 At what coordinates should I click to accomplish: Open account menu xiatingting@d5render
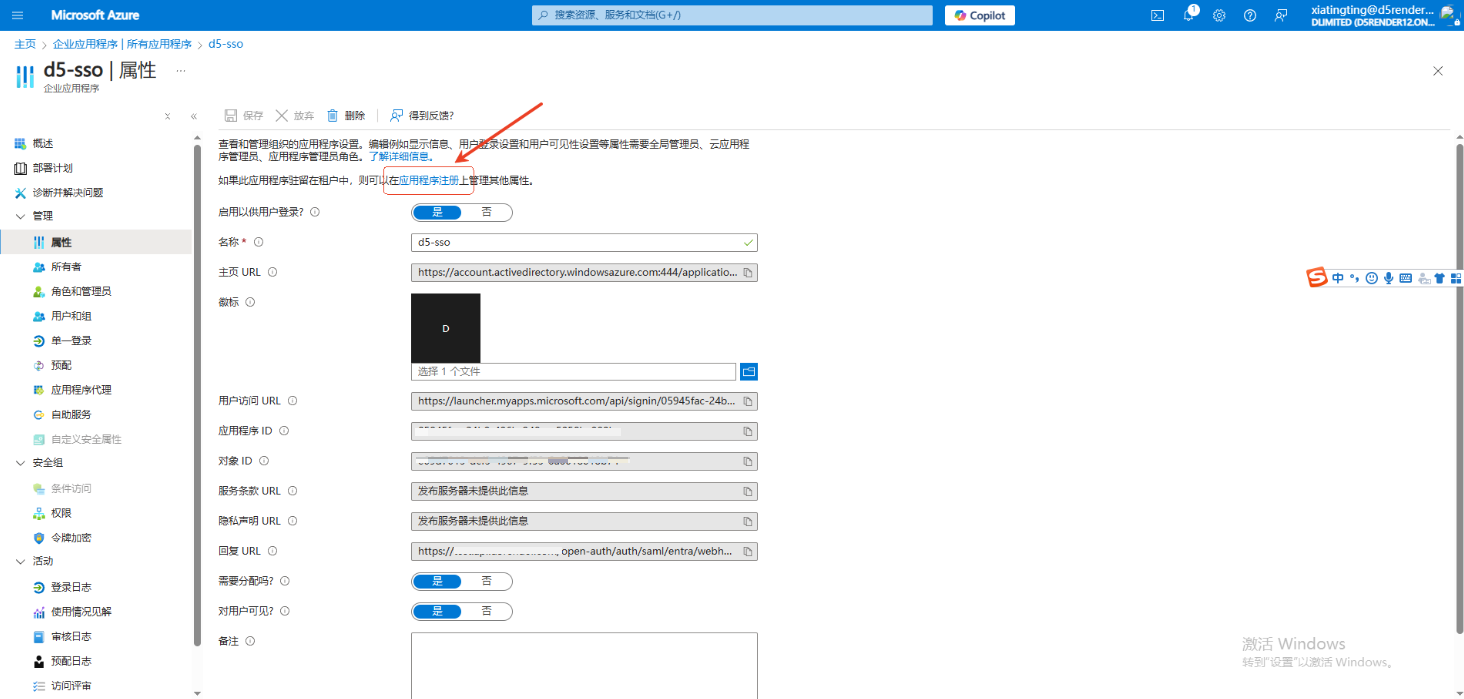[1386, 15]
